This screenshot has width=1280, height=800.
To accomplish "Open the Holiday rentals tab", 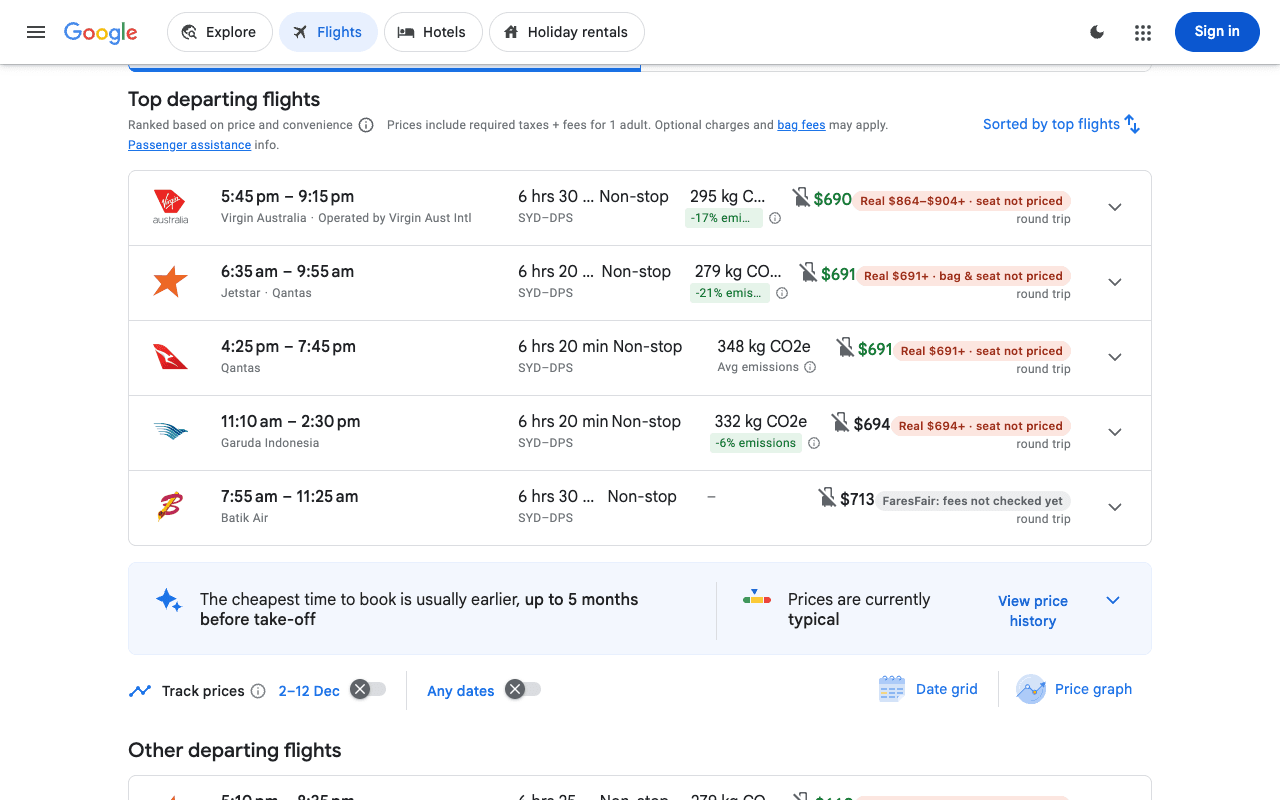I will [567, 32].
